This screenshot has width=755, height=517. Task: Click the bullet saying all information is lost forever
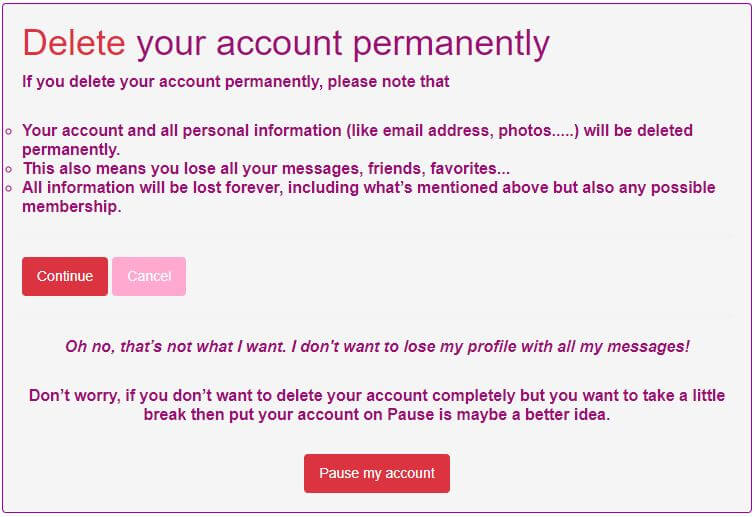click(368, 197)
